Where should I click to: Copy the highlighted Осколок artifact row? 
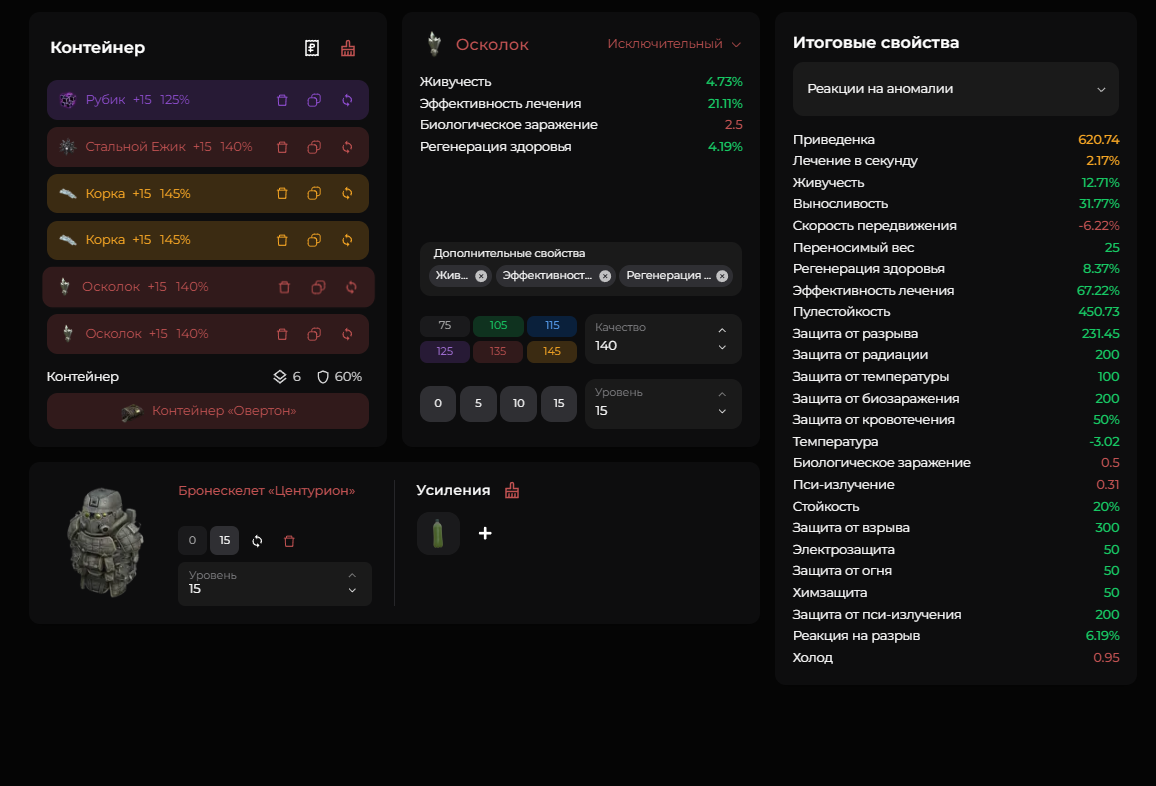coord(318,288)
